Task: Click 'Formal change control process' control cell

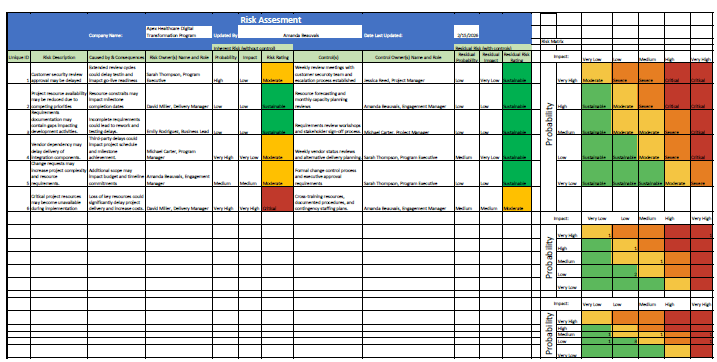Action: click(x=328, y=174)
